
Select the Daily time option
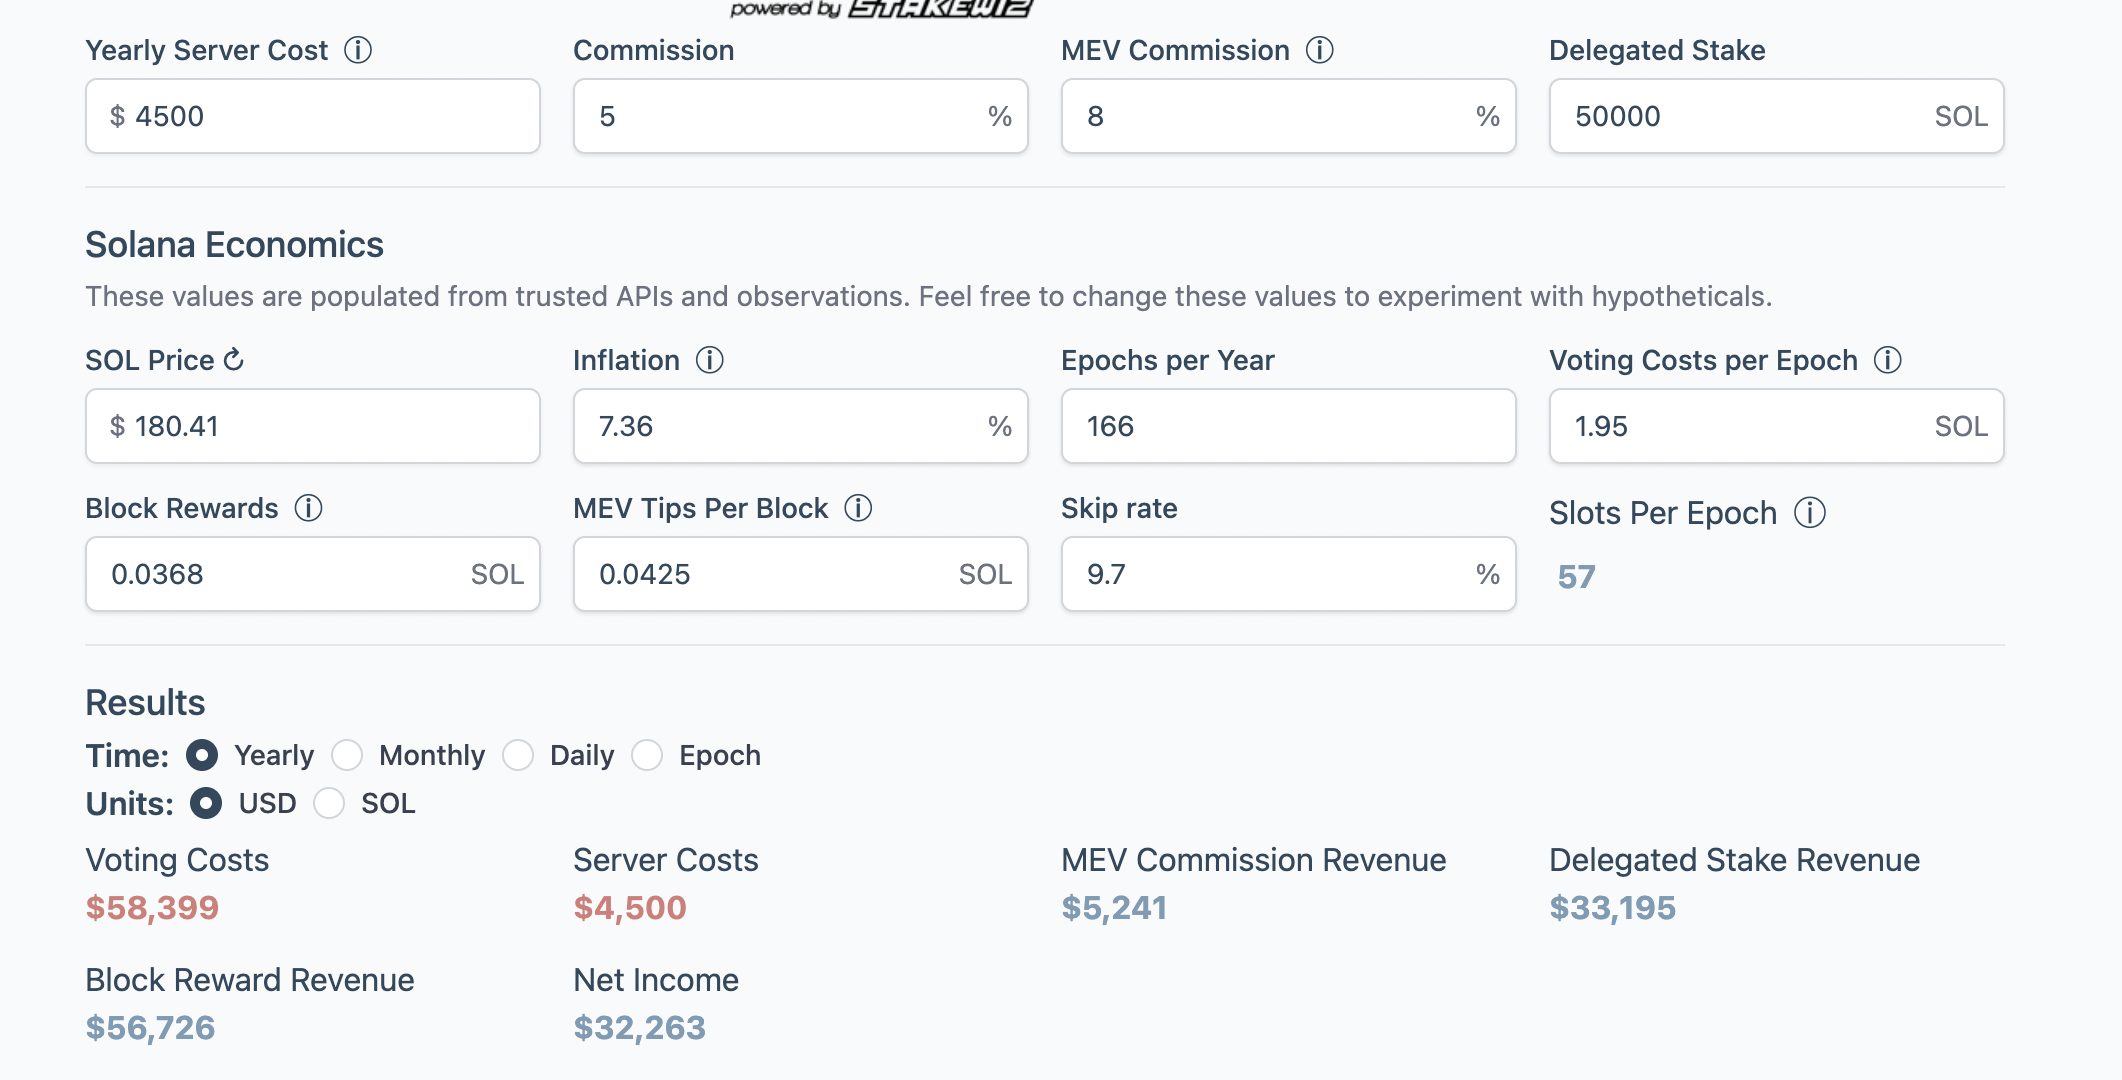tap(518, 755)
